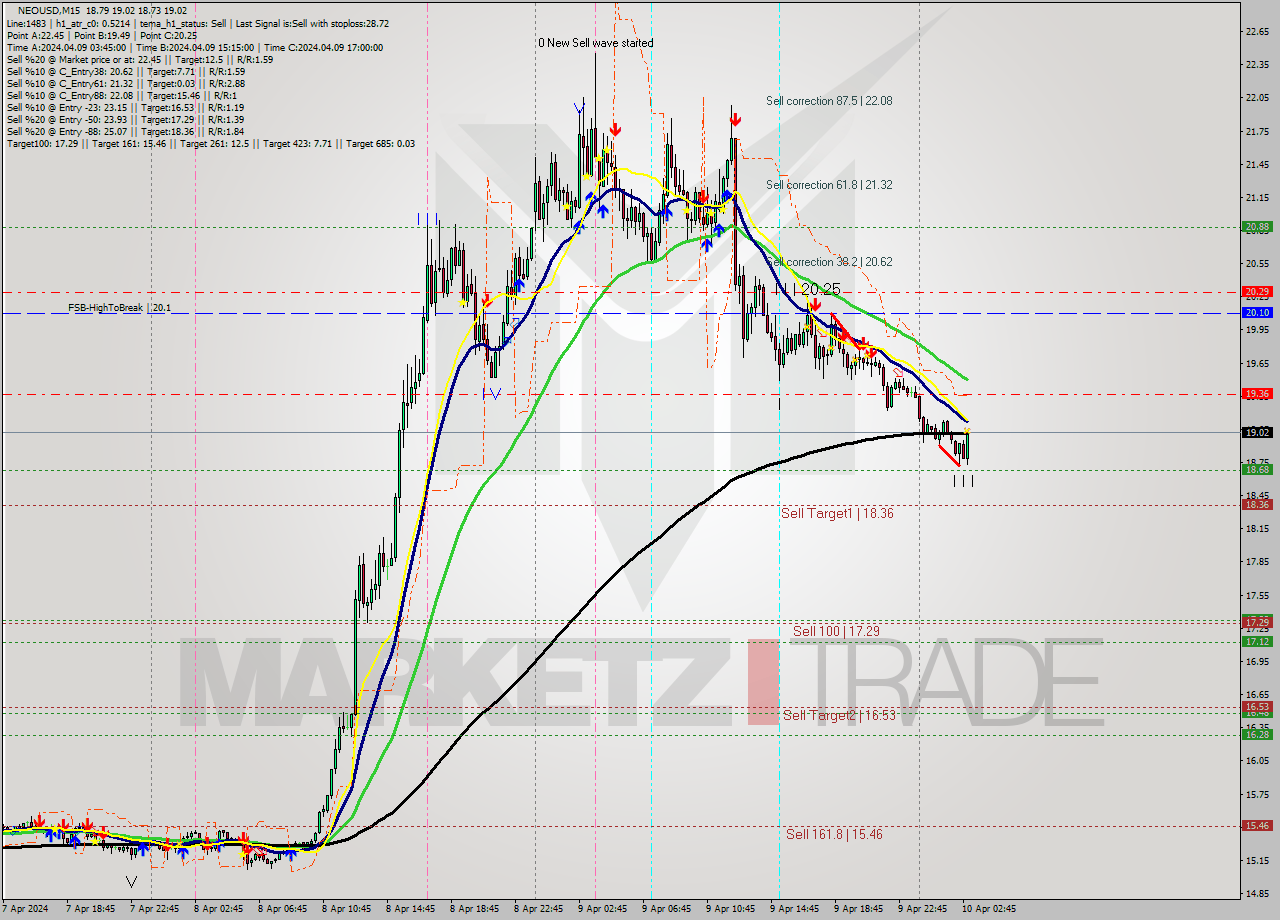Click the 14.85 price axis label
Image resolution: width=1280 pixels, height=920 pixels.
pyautogui.click(x=1257, y=893)
